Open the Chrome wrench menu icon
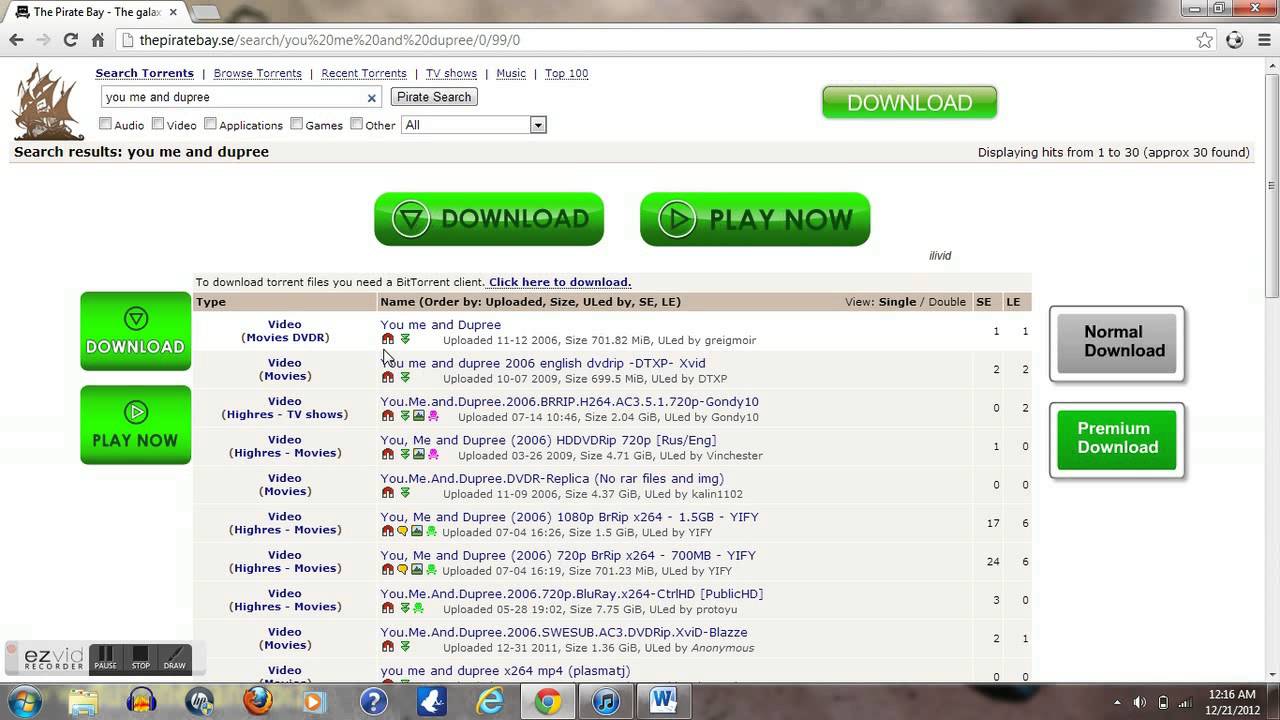 point(1263,40)
